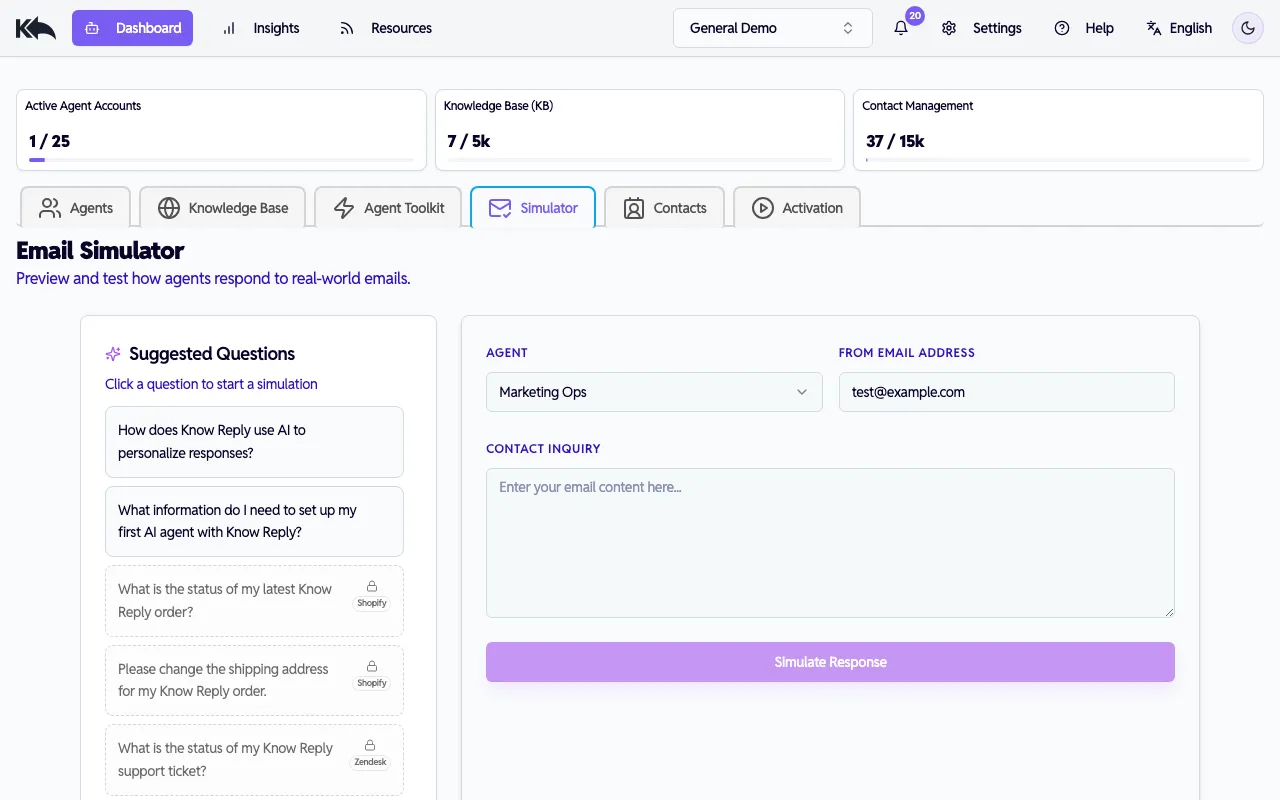This screenshot has width=1280, height=800.
Task: Go to the Contacts tab
Action: [664, 208]
